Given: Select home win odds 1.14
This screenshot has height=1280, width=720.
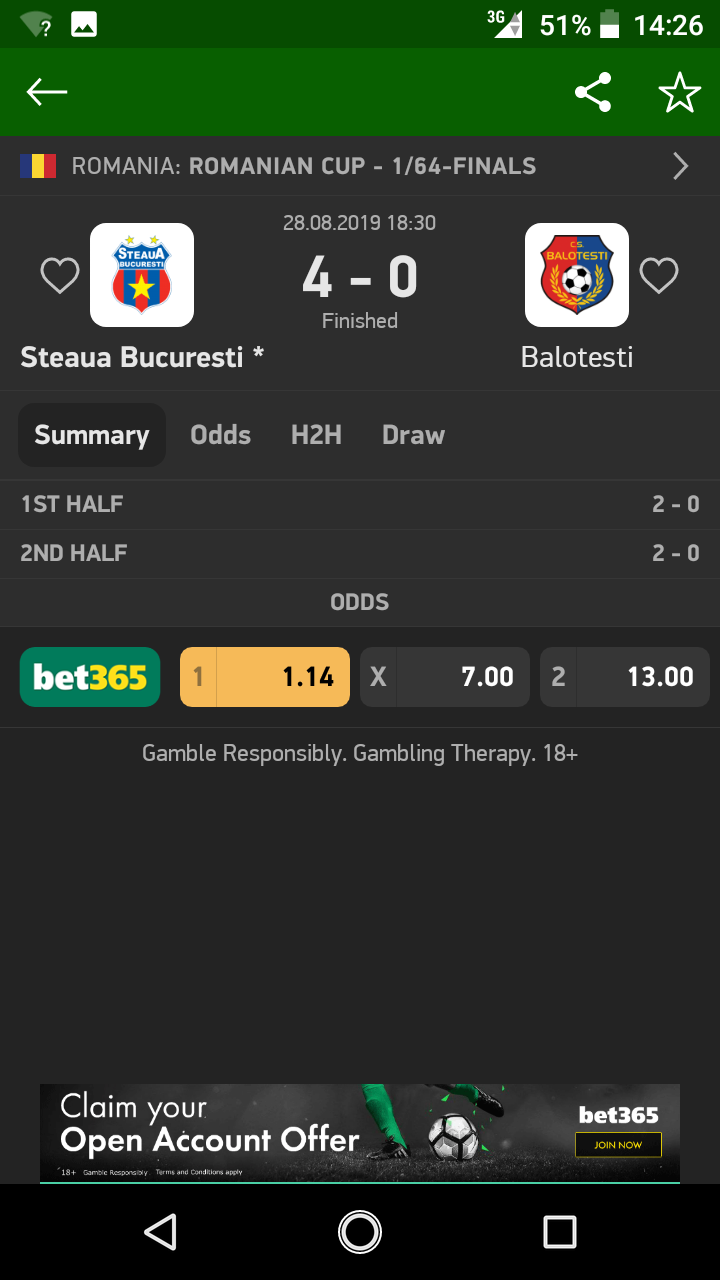Looking at the screenshot, I should [265, 677].
